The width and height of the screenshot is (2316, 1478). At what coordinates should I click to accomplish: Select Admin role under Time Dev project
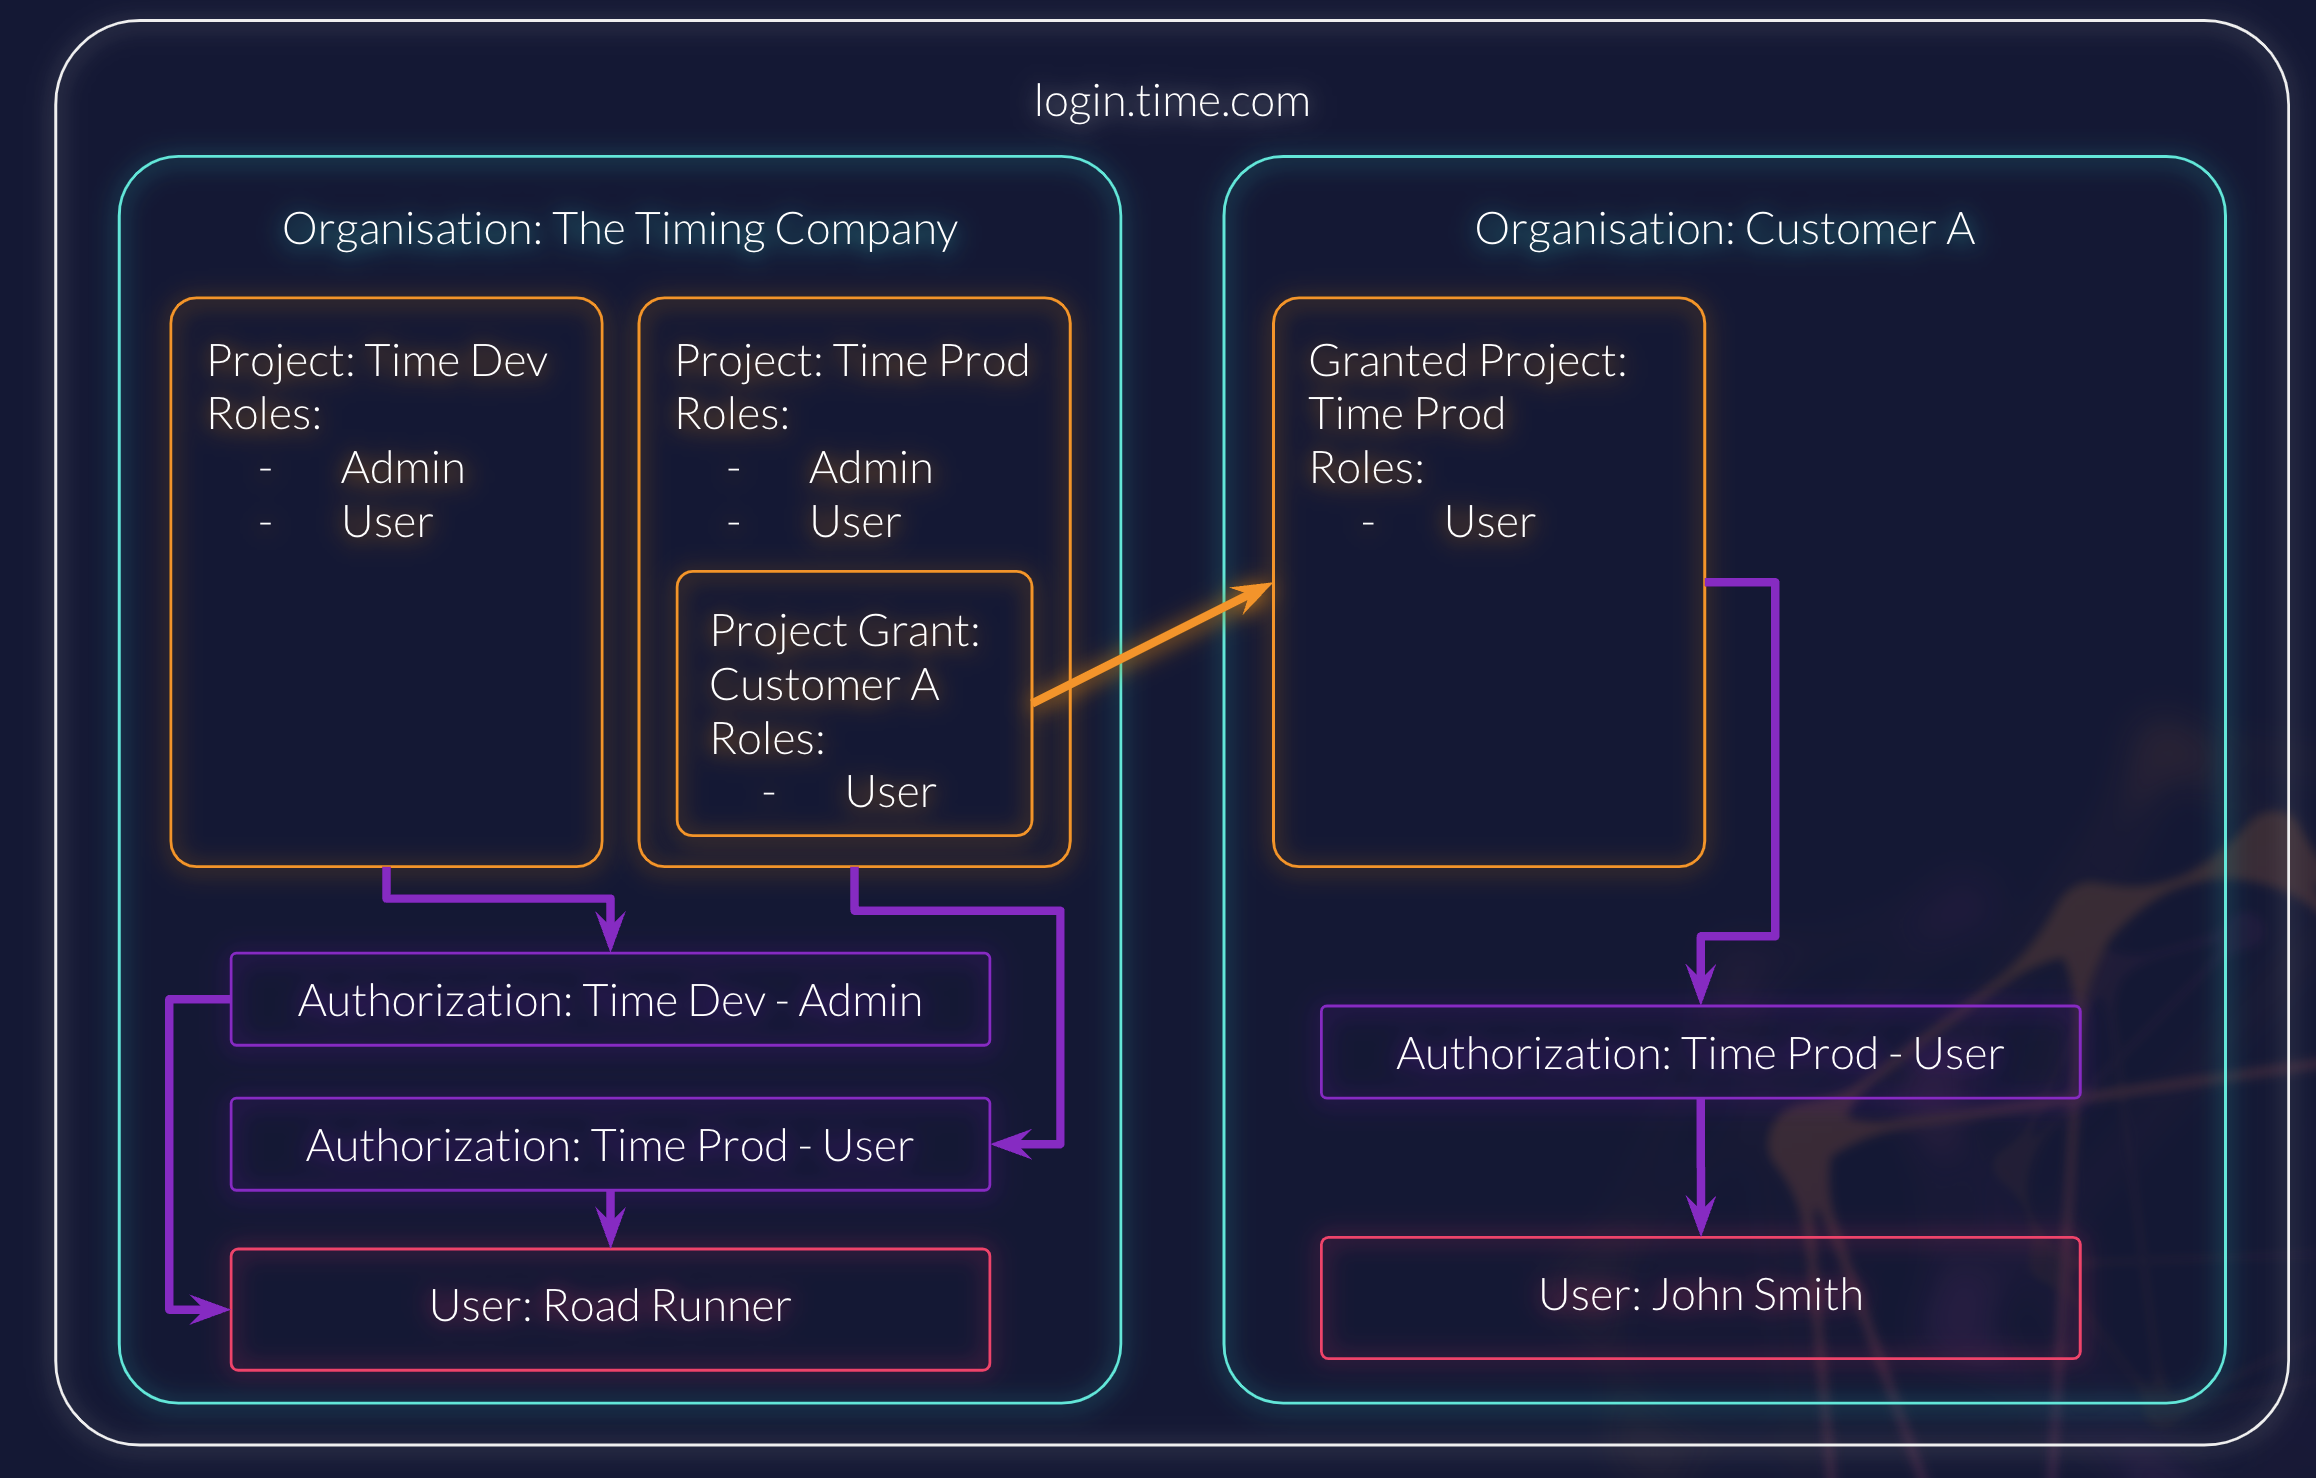point(402,468)
